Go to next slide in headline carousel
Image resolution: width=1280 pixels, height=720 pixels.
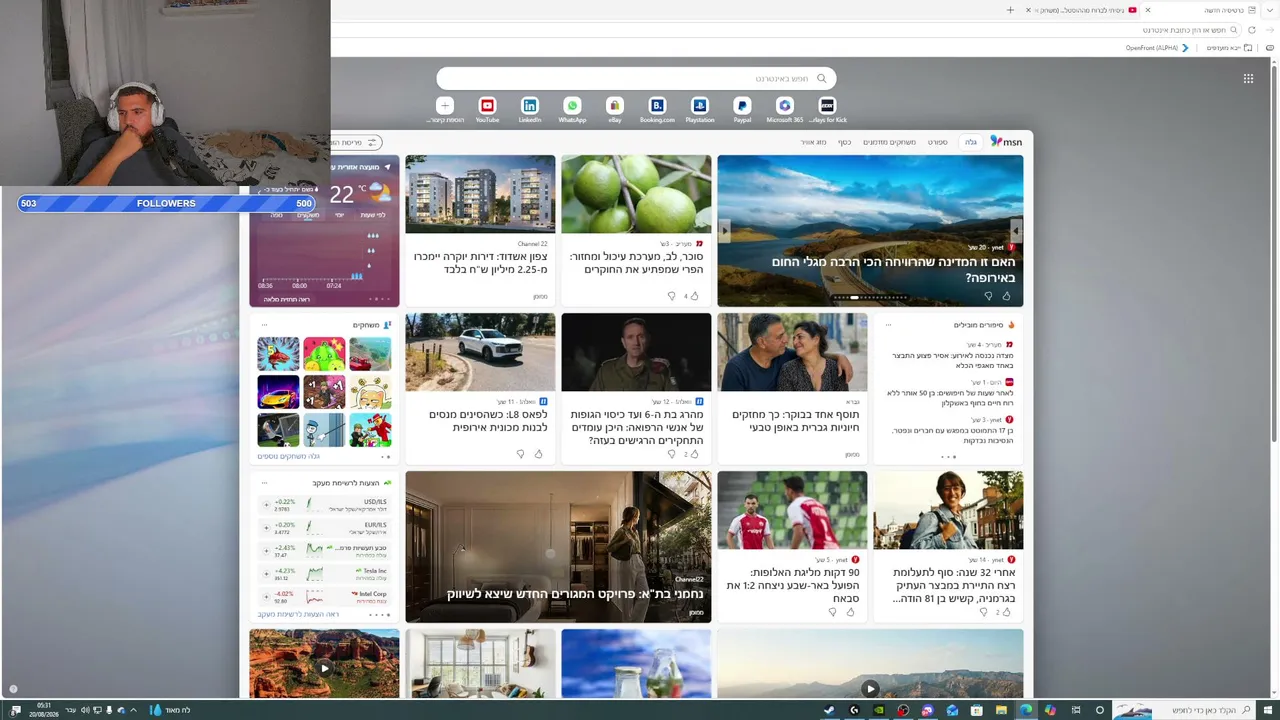click(x=725, y=231)
